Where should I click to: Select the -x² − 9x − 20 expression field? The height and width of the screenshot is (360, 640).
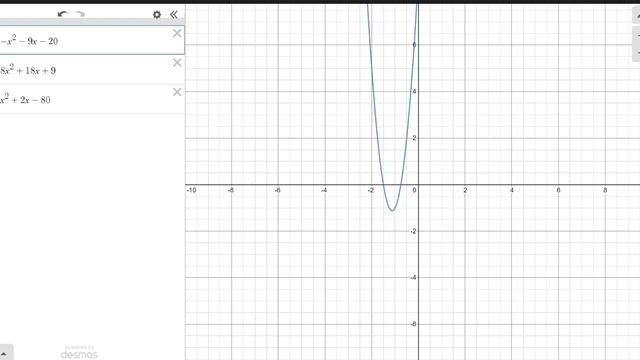coord(92,40)
